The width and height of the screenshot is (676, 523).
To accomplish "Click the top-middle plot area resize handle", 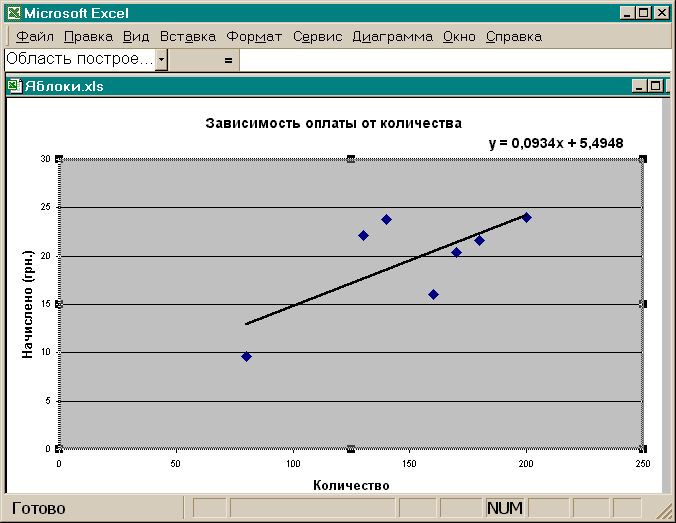I will pyautogui.click(x=351, y=159).
